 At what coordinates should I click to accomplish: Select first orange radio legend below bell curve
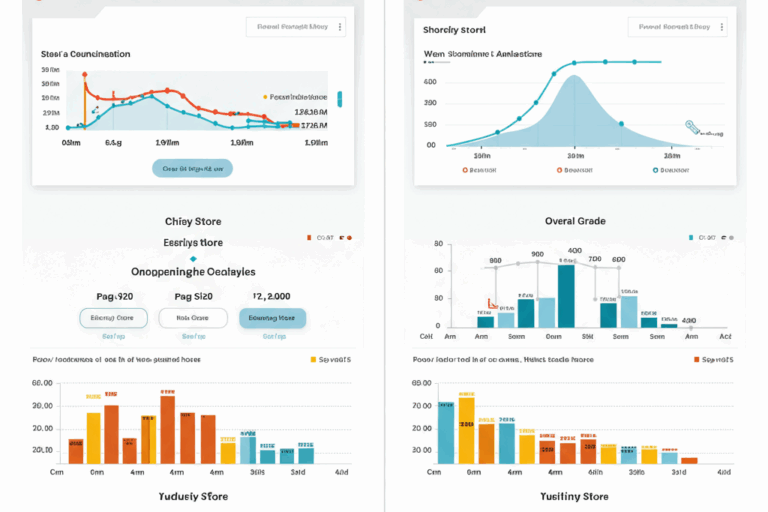pyautogui.click(x=465, y=171)
